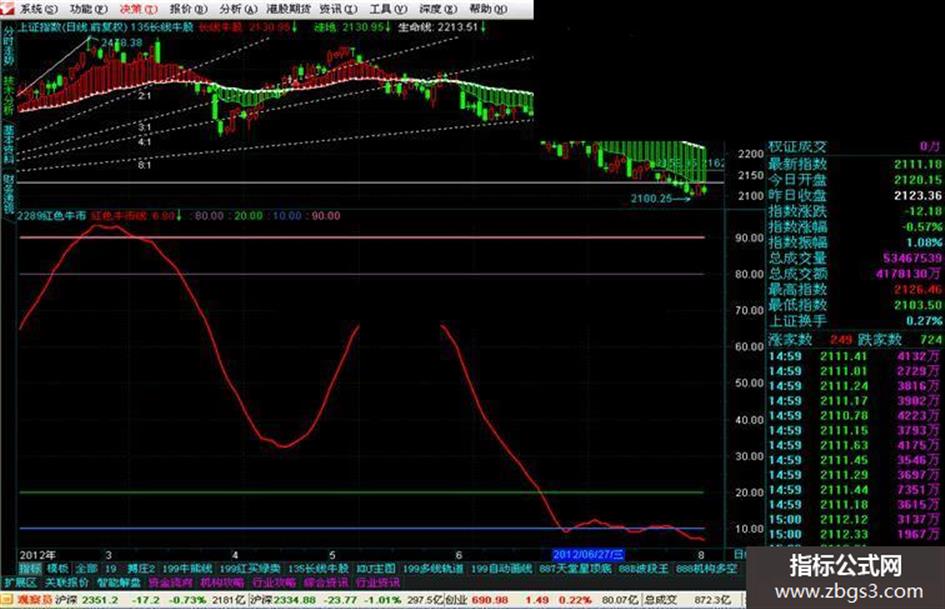Click the 跌家数 count 724
This screenshot has height=609, width=945.
click(x=931, y=339)
